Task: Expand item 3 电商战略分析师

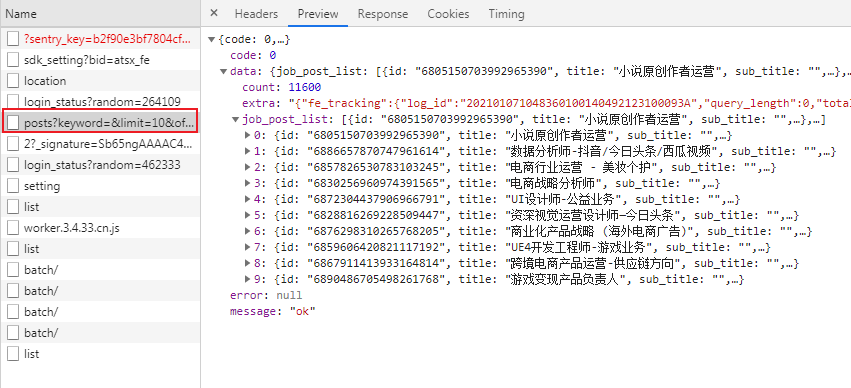Action: click(248, 183)
